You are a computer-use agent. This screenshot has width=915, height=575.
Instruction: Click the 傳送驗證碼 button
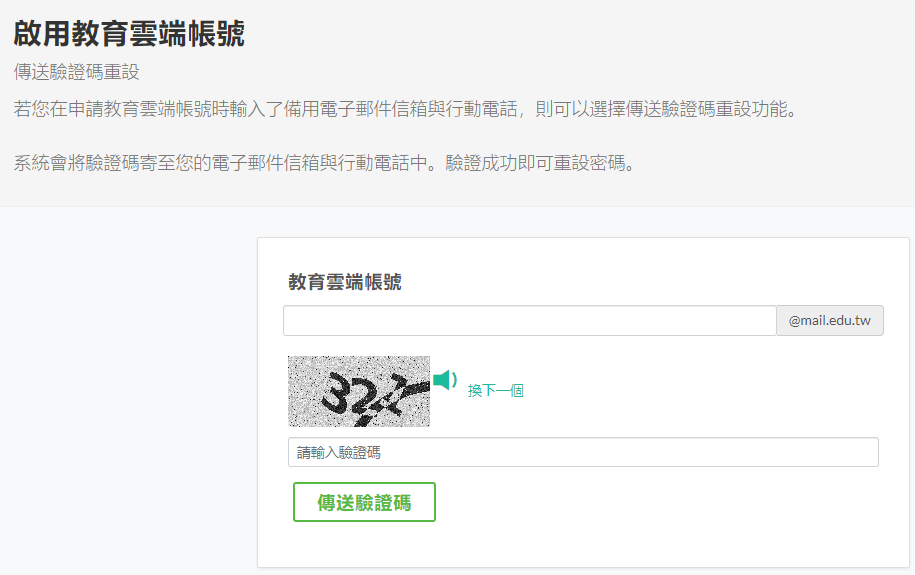tap(364, 502)
